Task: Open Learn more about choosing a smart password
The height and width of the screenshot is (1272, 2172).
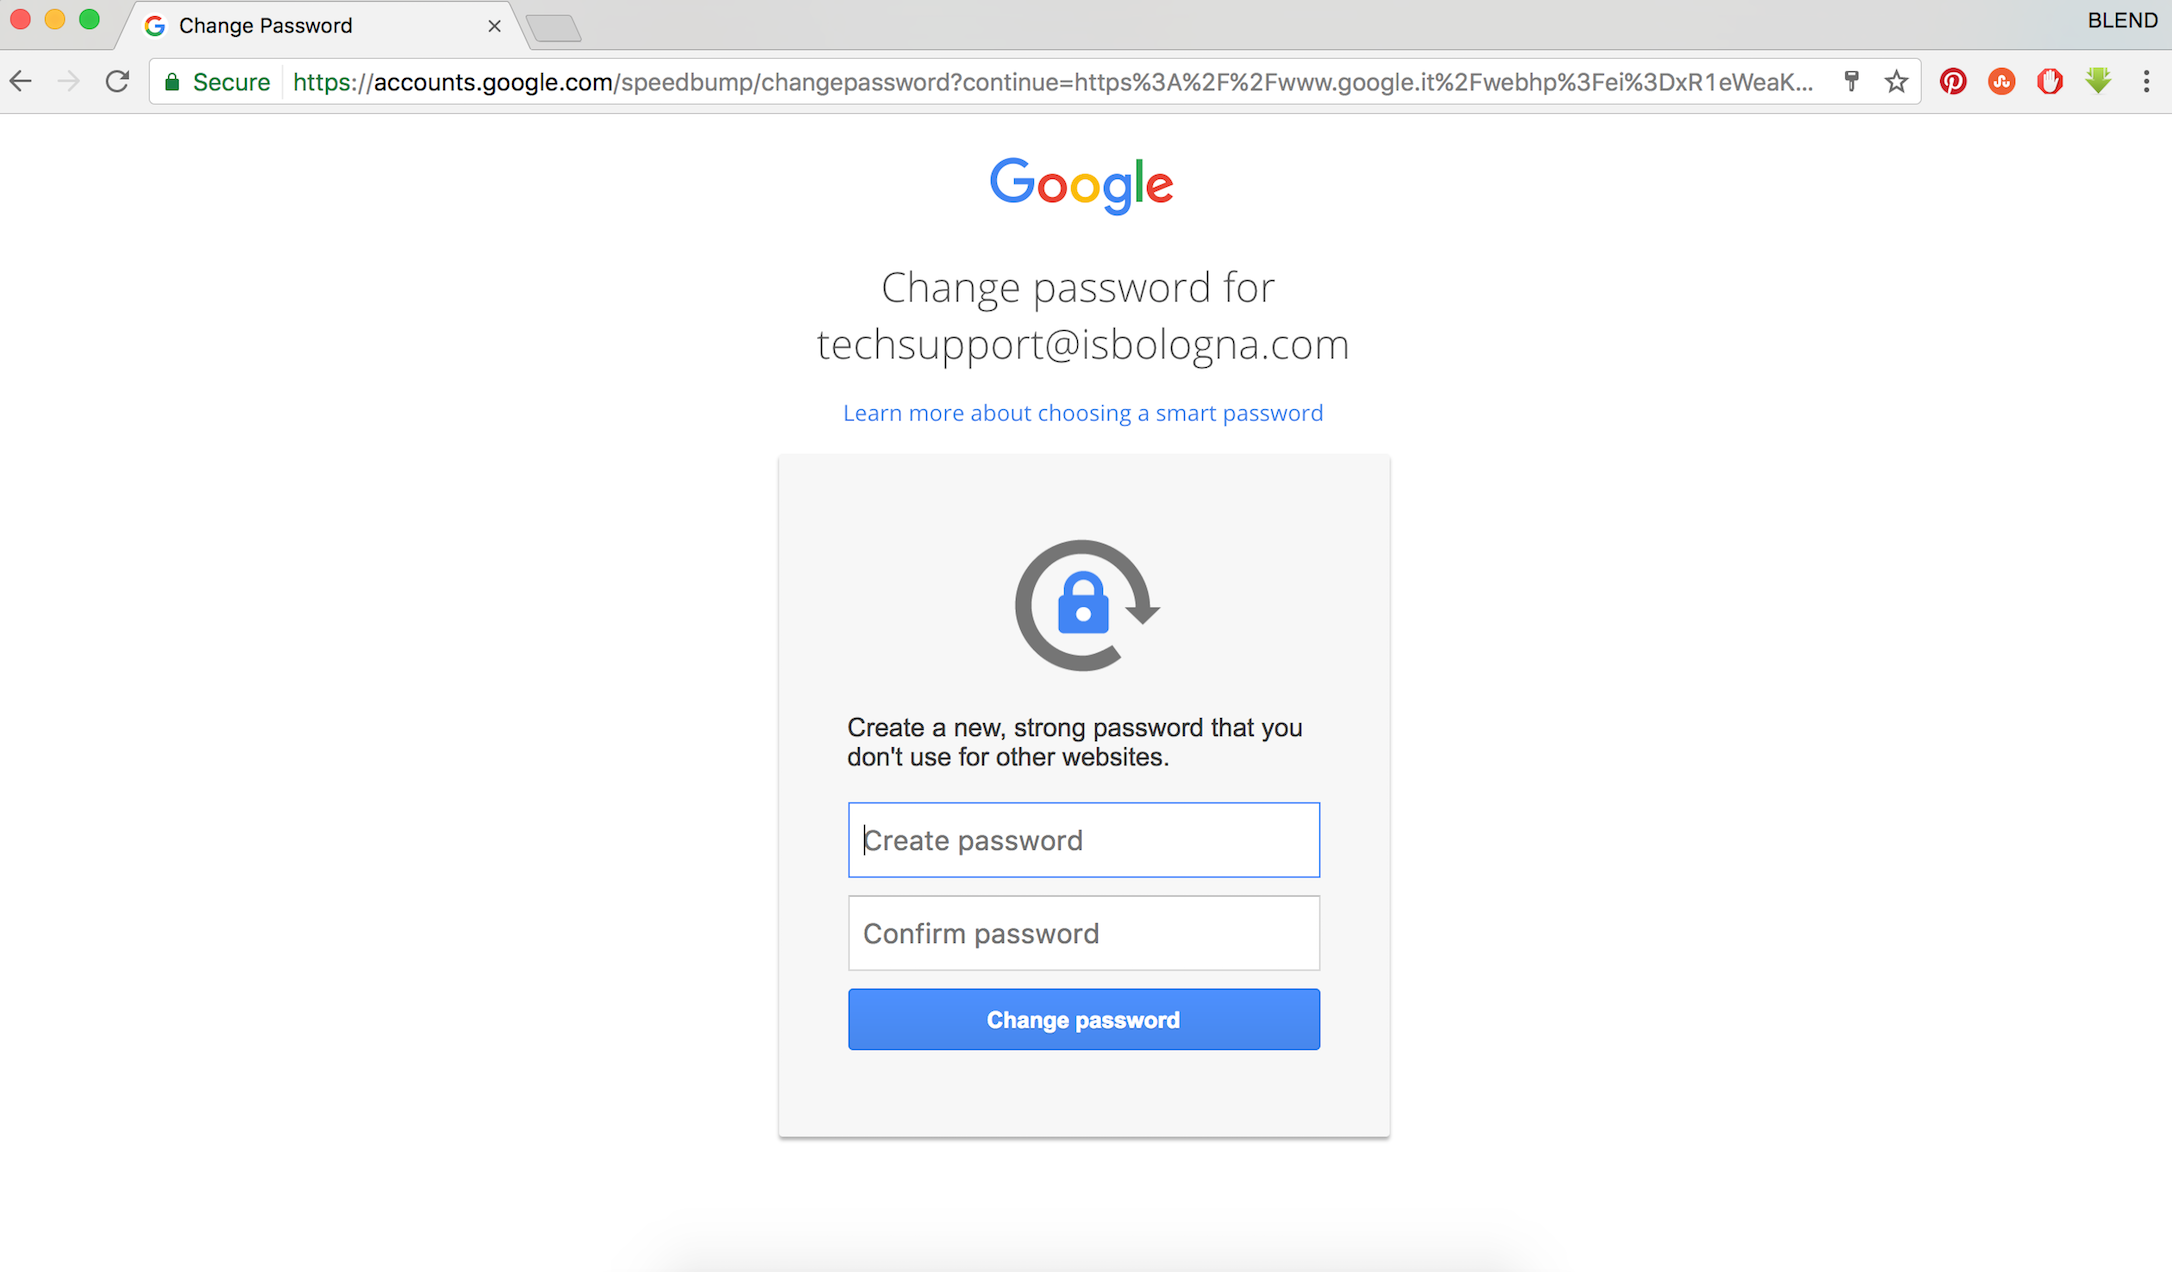Action: tap(1083, 413)
